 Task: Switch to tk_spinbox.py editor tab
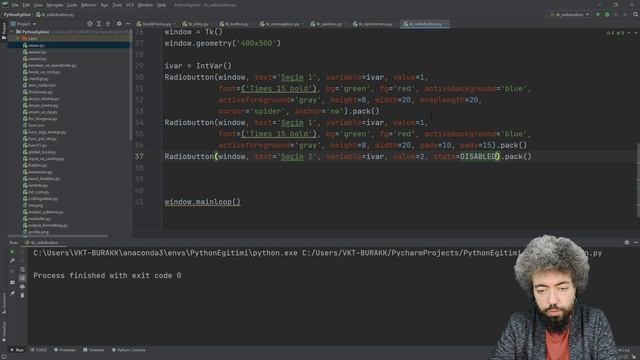pos(326,24)
